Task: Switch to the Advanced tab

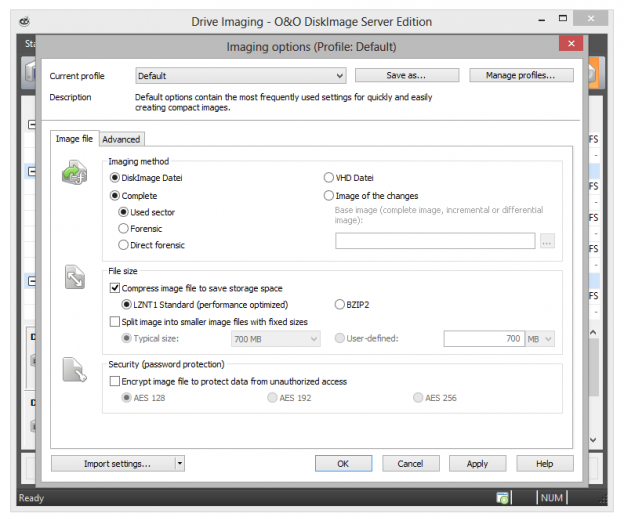Action: pos(121,139)
